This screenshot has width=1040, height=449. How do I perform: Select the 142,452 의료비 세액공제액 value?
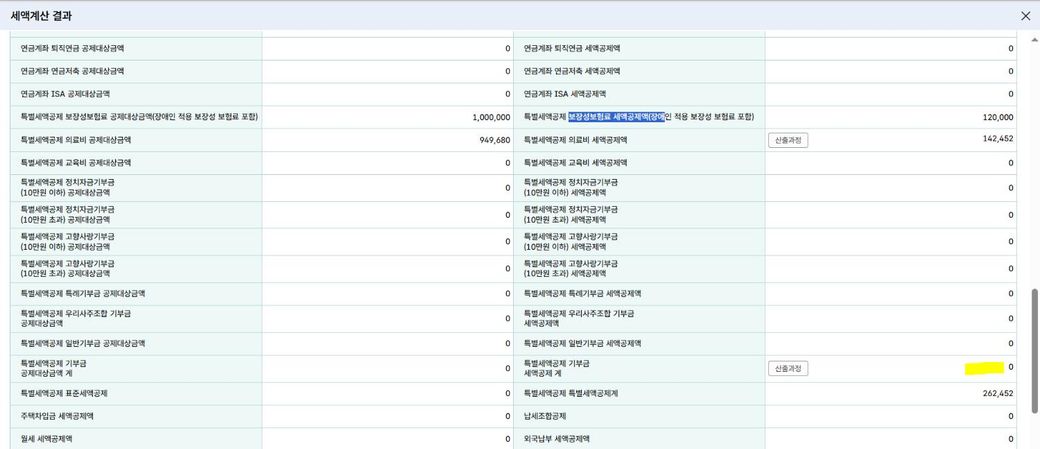(997, 139)
